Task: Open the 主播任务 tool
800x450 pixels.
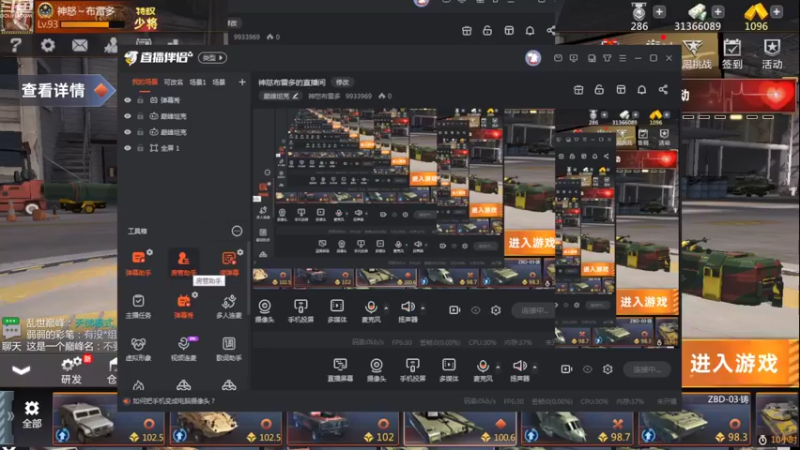Action: click(138, 306)
